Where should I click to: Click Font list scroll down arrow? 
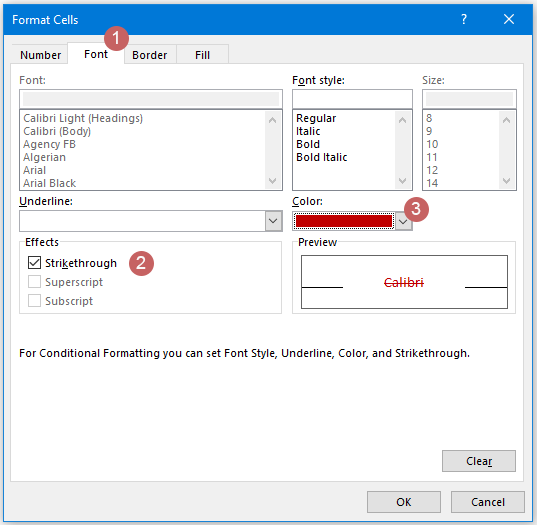[273, 180]
